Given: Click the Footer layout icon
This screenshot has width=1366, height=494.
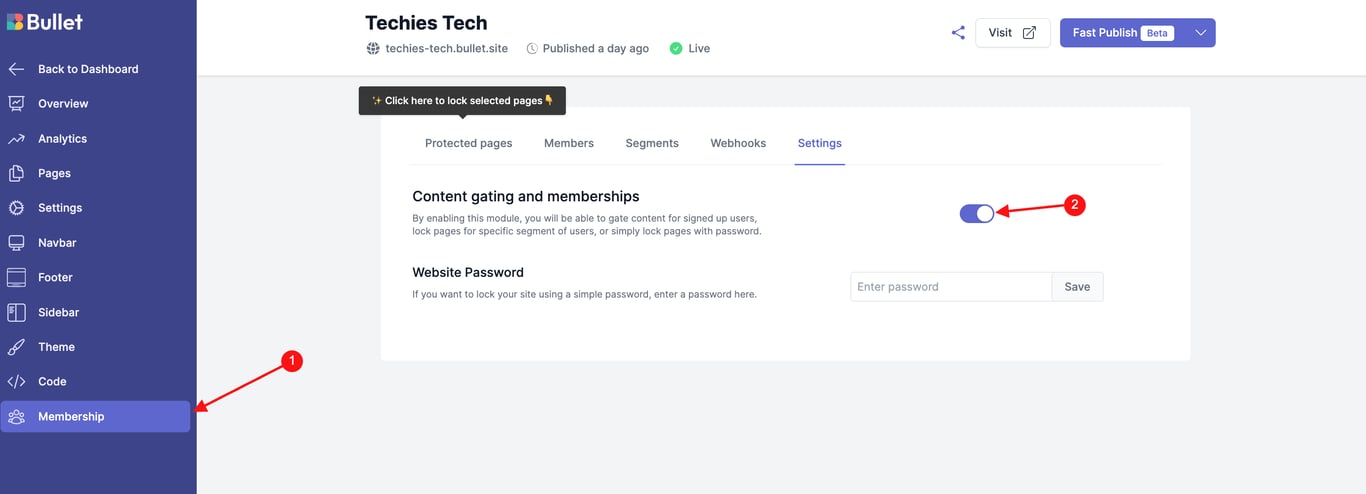Looking at the screenshot, I should 16,277.
